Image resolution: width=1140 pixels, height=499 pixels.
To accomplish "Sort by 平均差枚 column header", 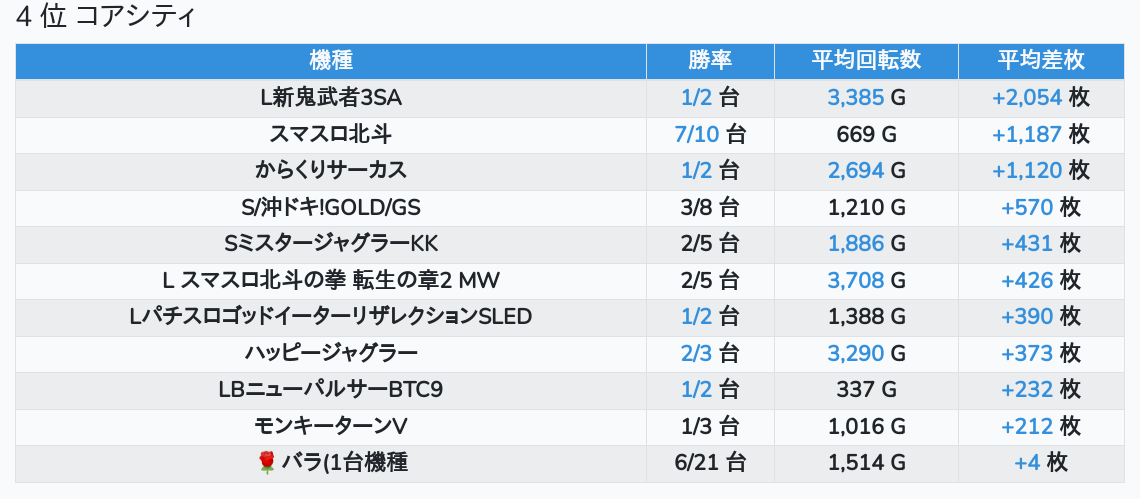I will 1040,60.
